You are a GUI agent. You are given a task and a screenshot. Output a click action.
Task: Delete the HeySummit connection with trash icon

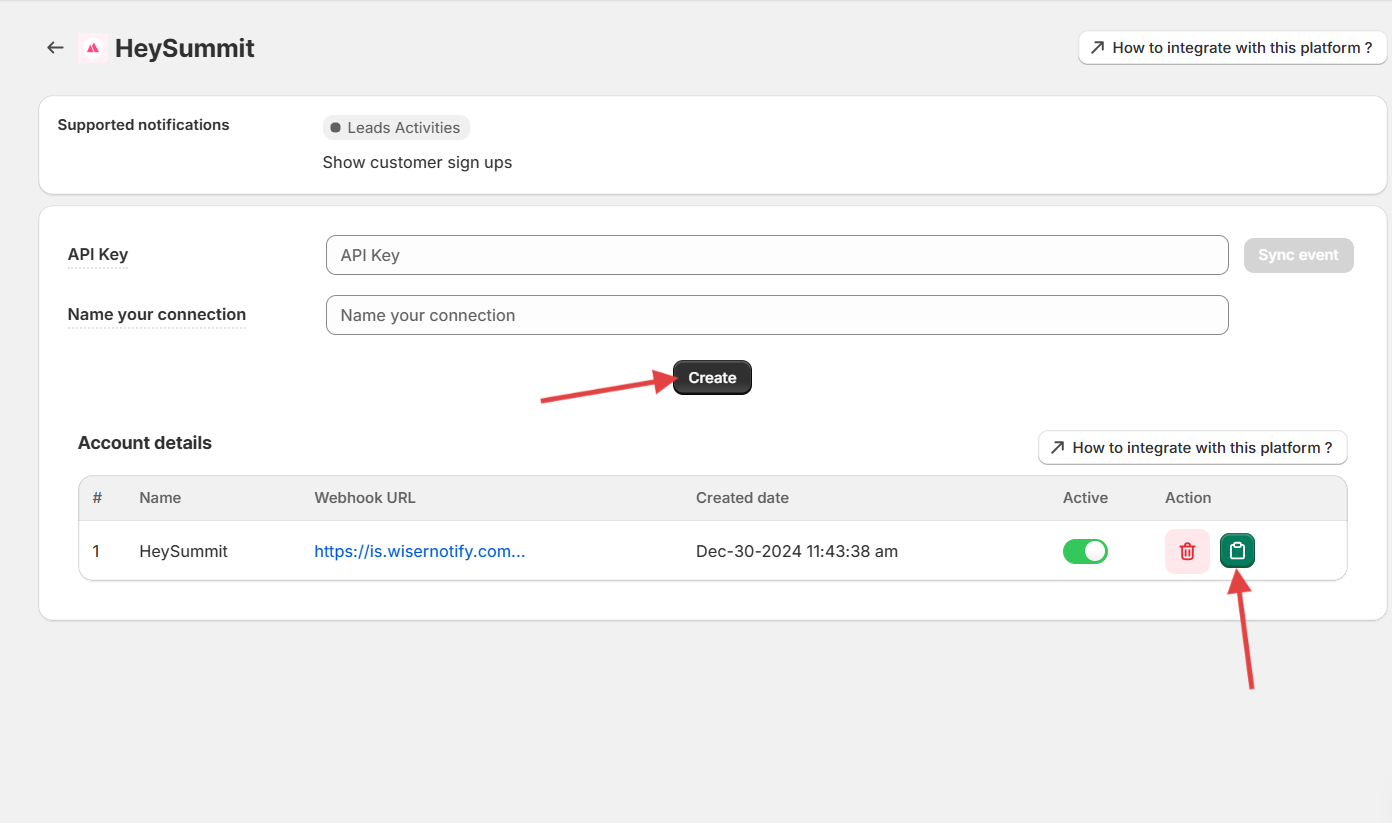[x=1187, y=551]
